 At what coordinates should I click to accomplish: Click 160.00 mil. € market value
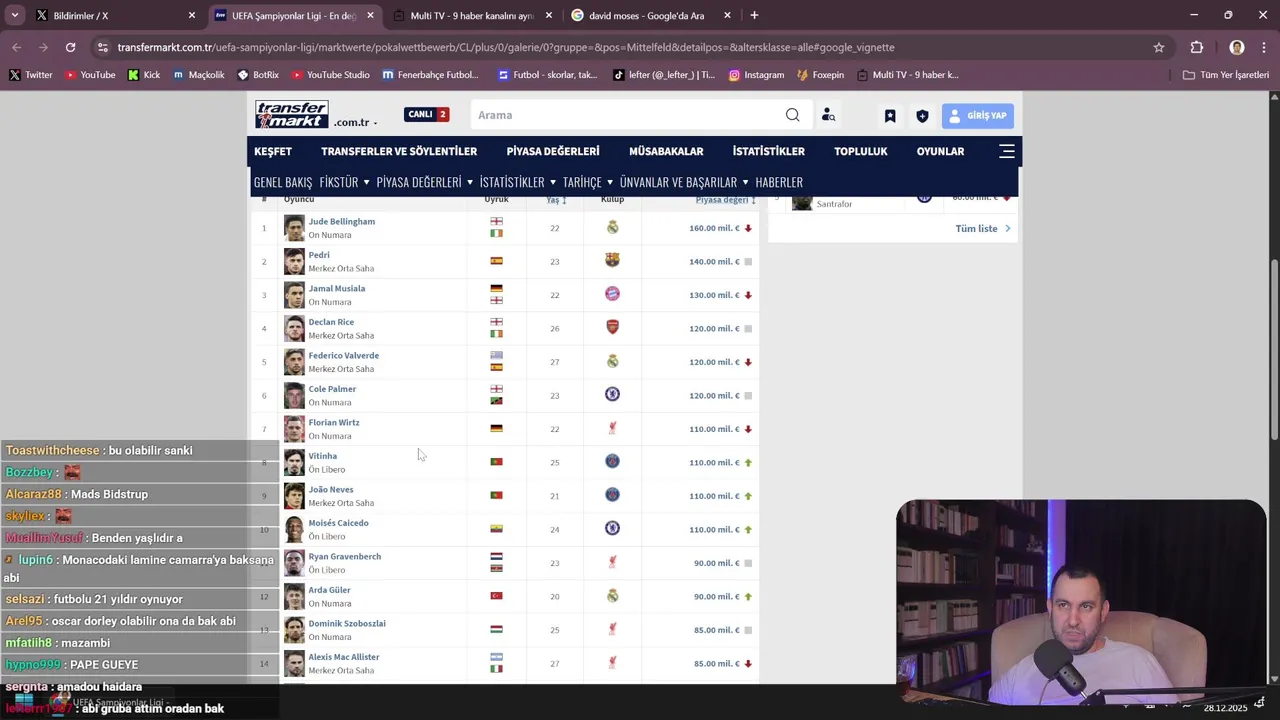714,228
